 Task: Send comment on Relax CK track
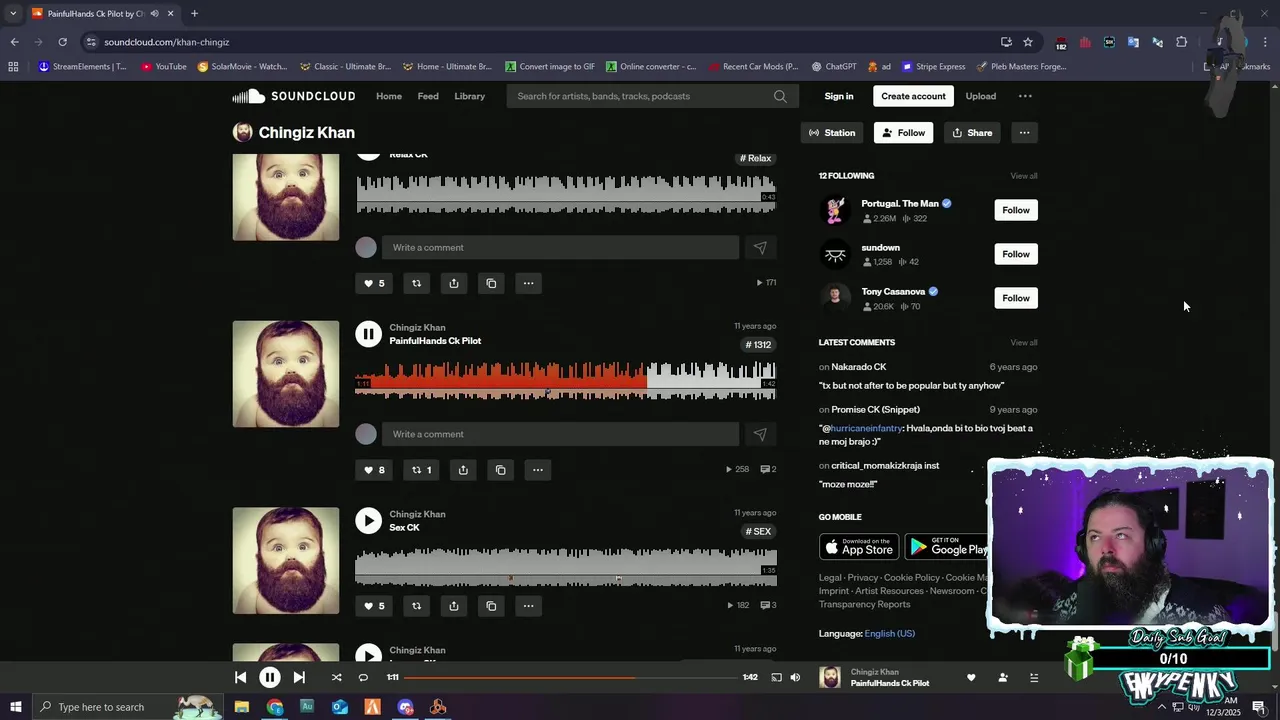coord(760,247)
